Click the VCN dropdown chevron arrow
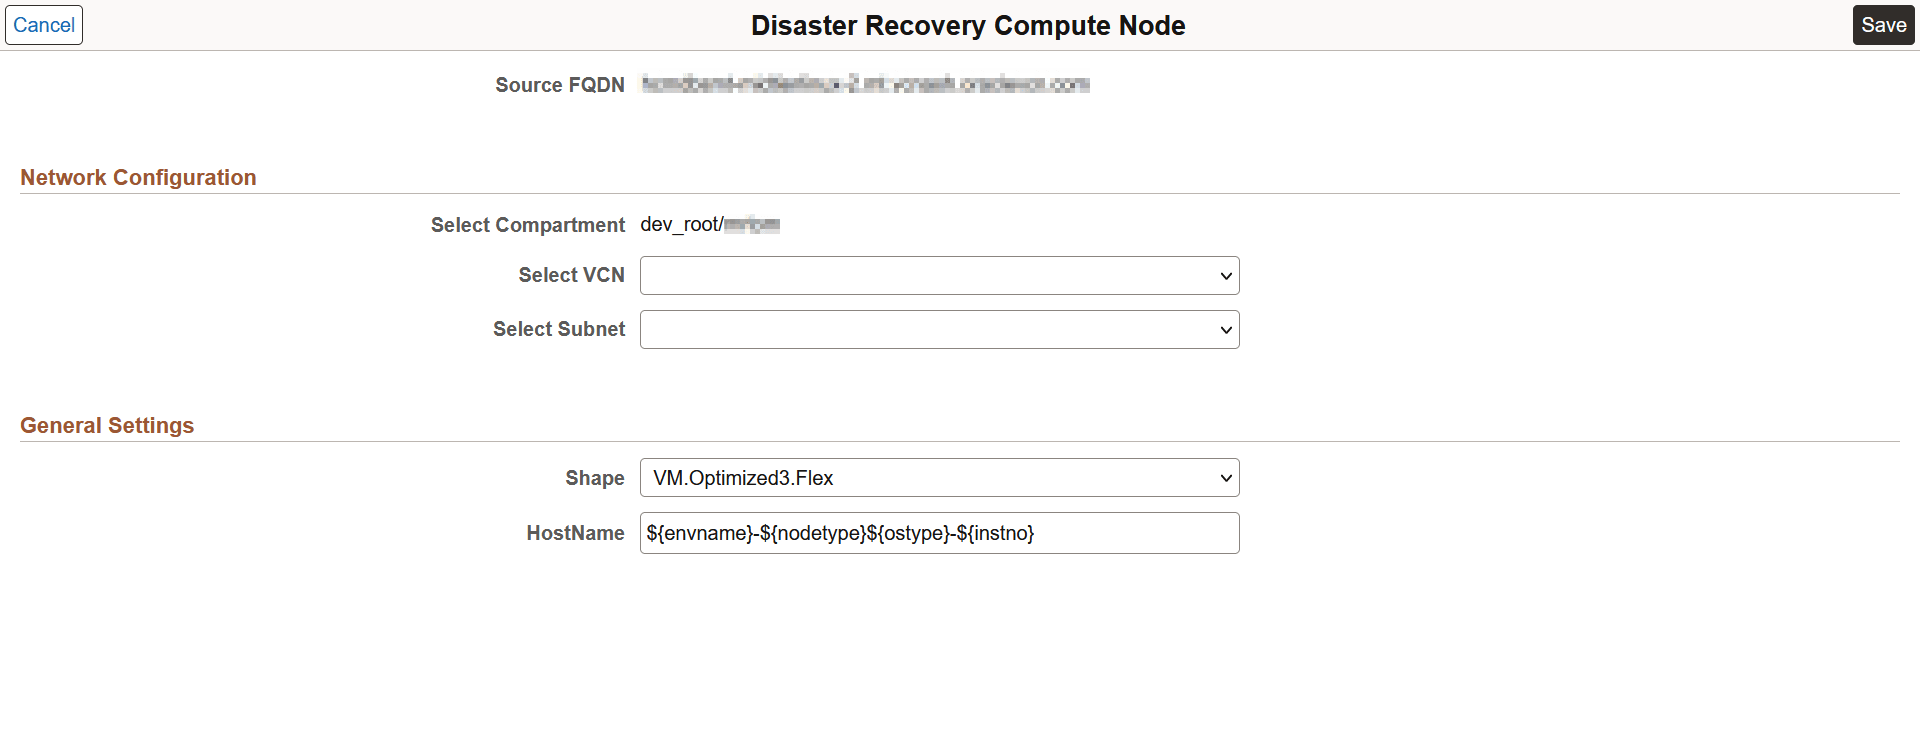Screen dimensions: 1920x752 point(1225,275)
